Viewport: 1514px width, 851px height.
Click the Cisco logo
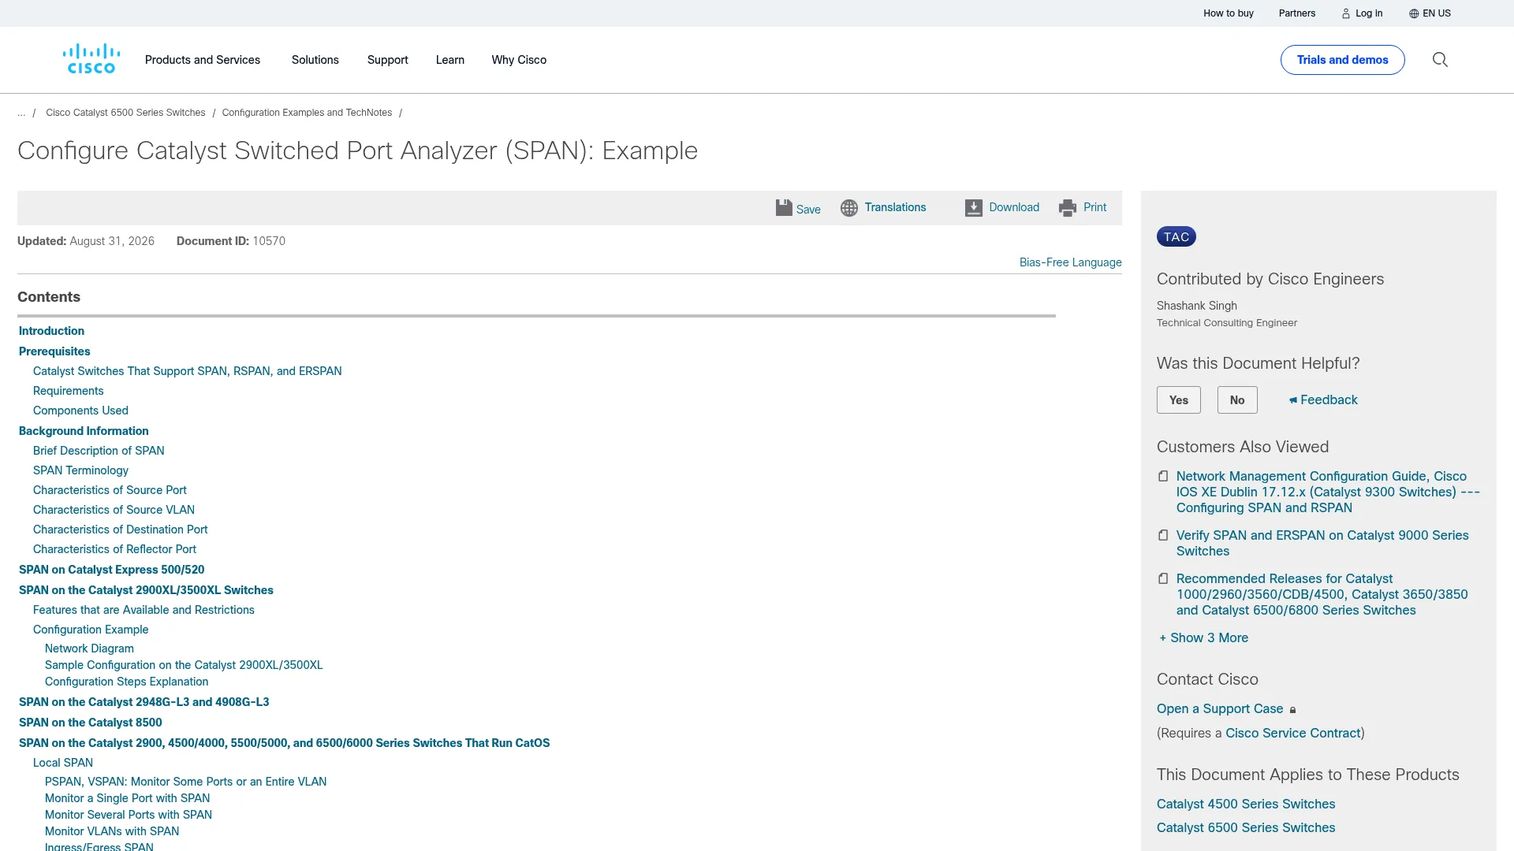tap(91, 59)
